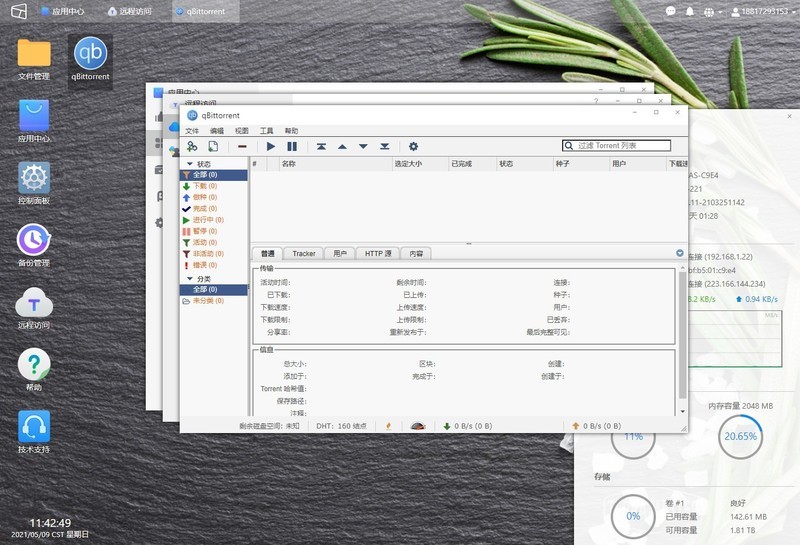
Task: Move torrent to top of queue
Action: tap(321, 146)
